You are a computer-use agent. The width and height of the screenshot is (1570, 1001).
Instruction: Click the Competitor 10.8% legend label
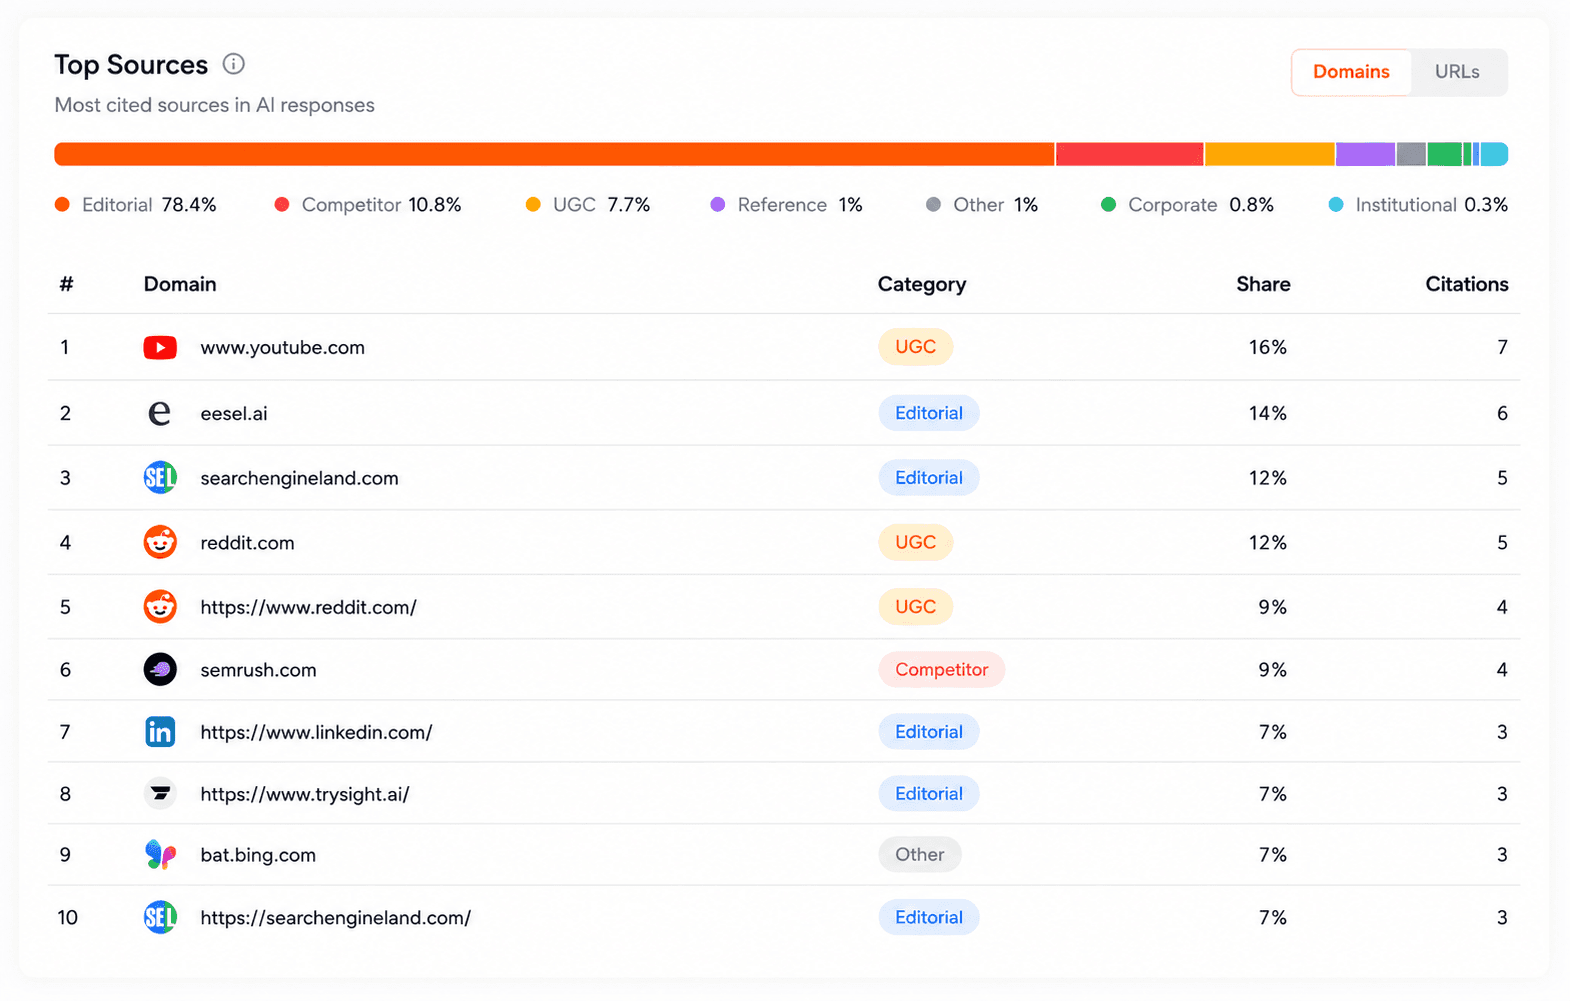pos(381,205)
